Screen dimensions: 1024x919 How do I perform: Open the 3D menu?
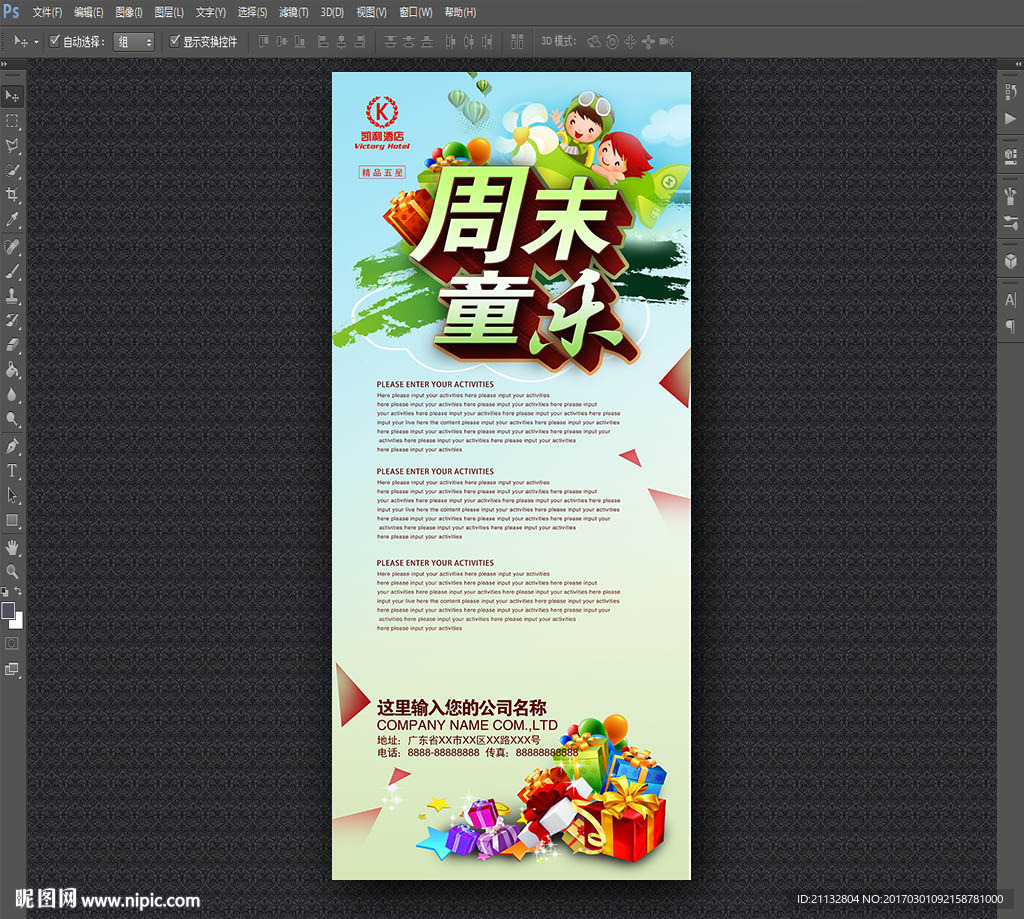click(x=332, y=12)
